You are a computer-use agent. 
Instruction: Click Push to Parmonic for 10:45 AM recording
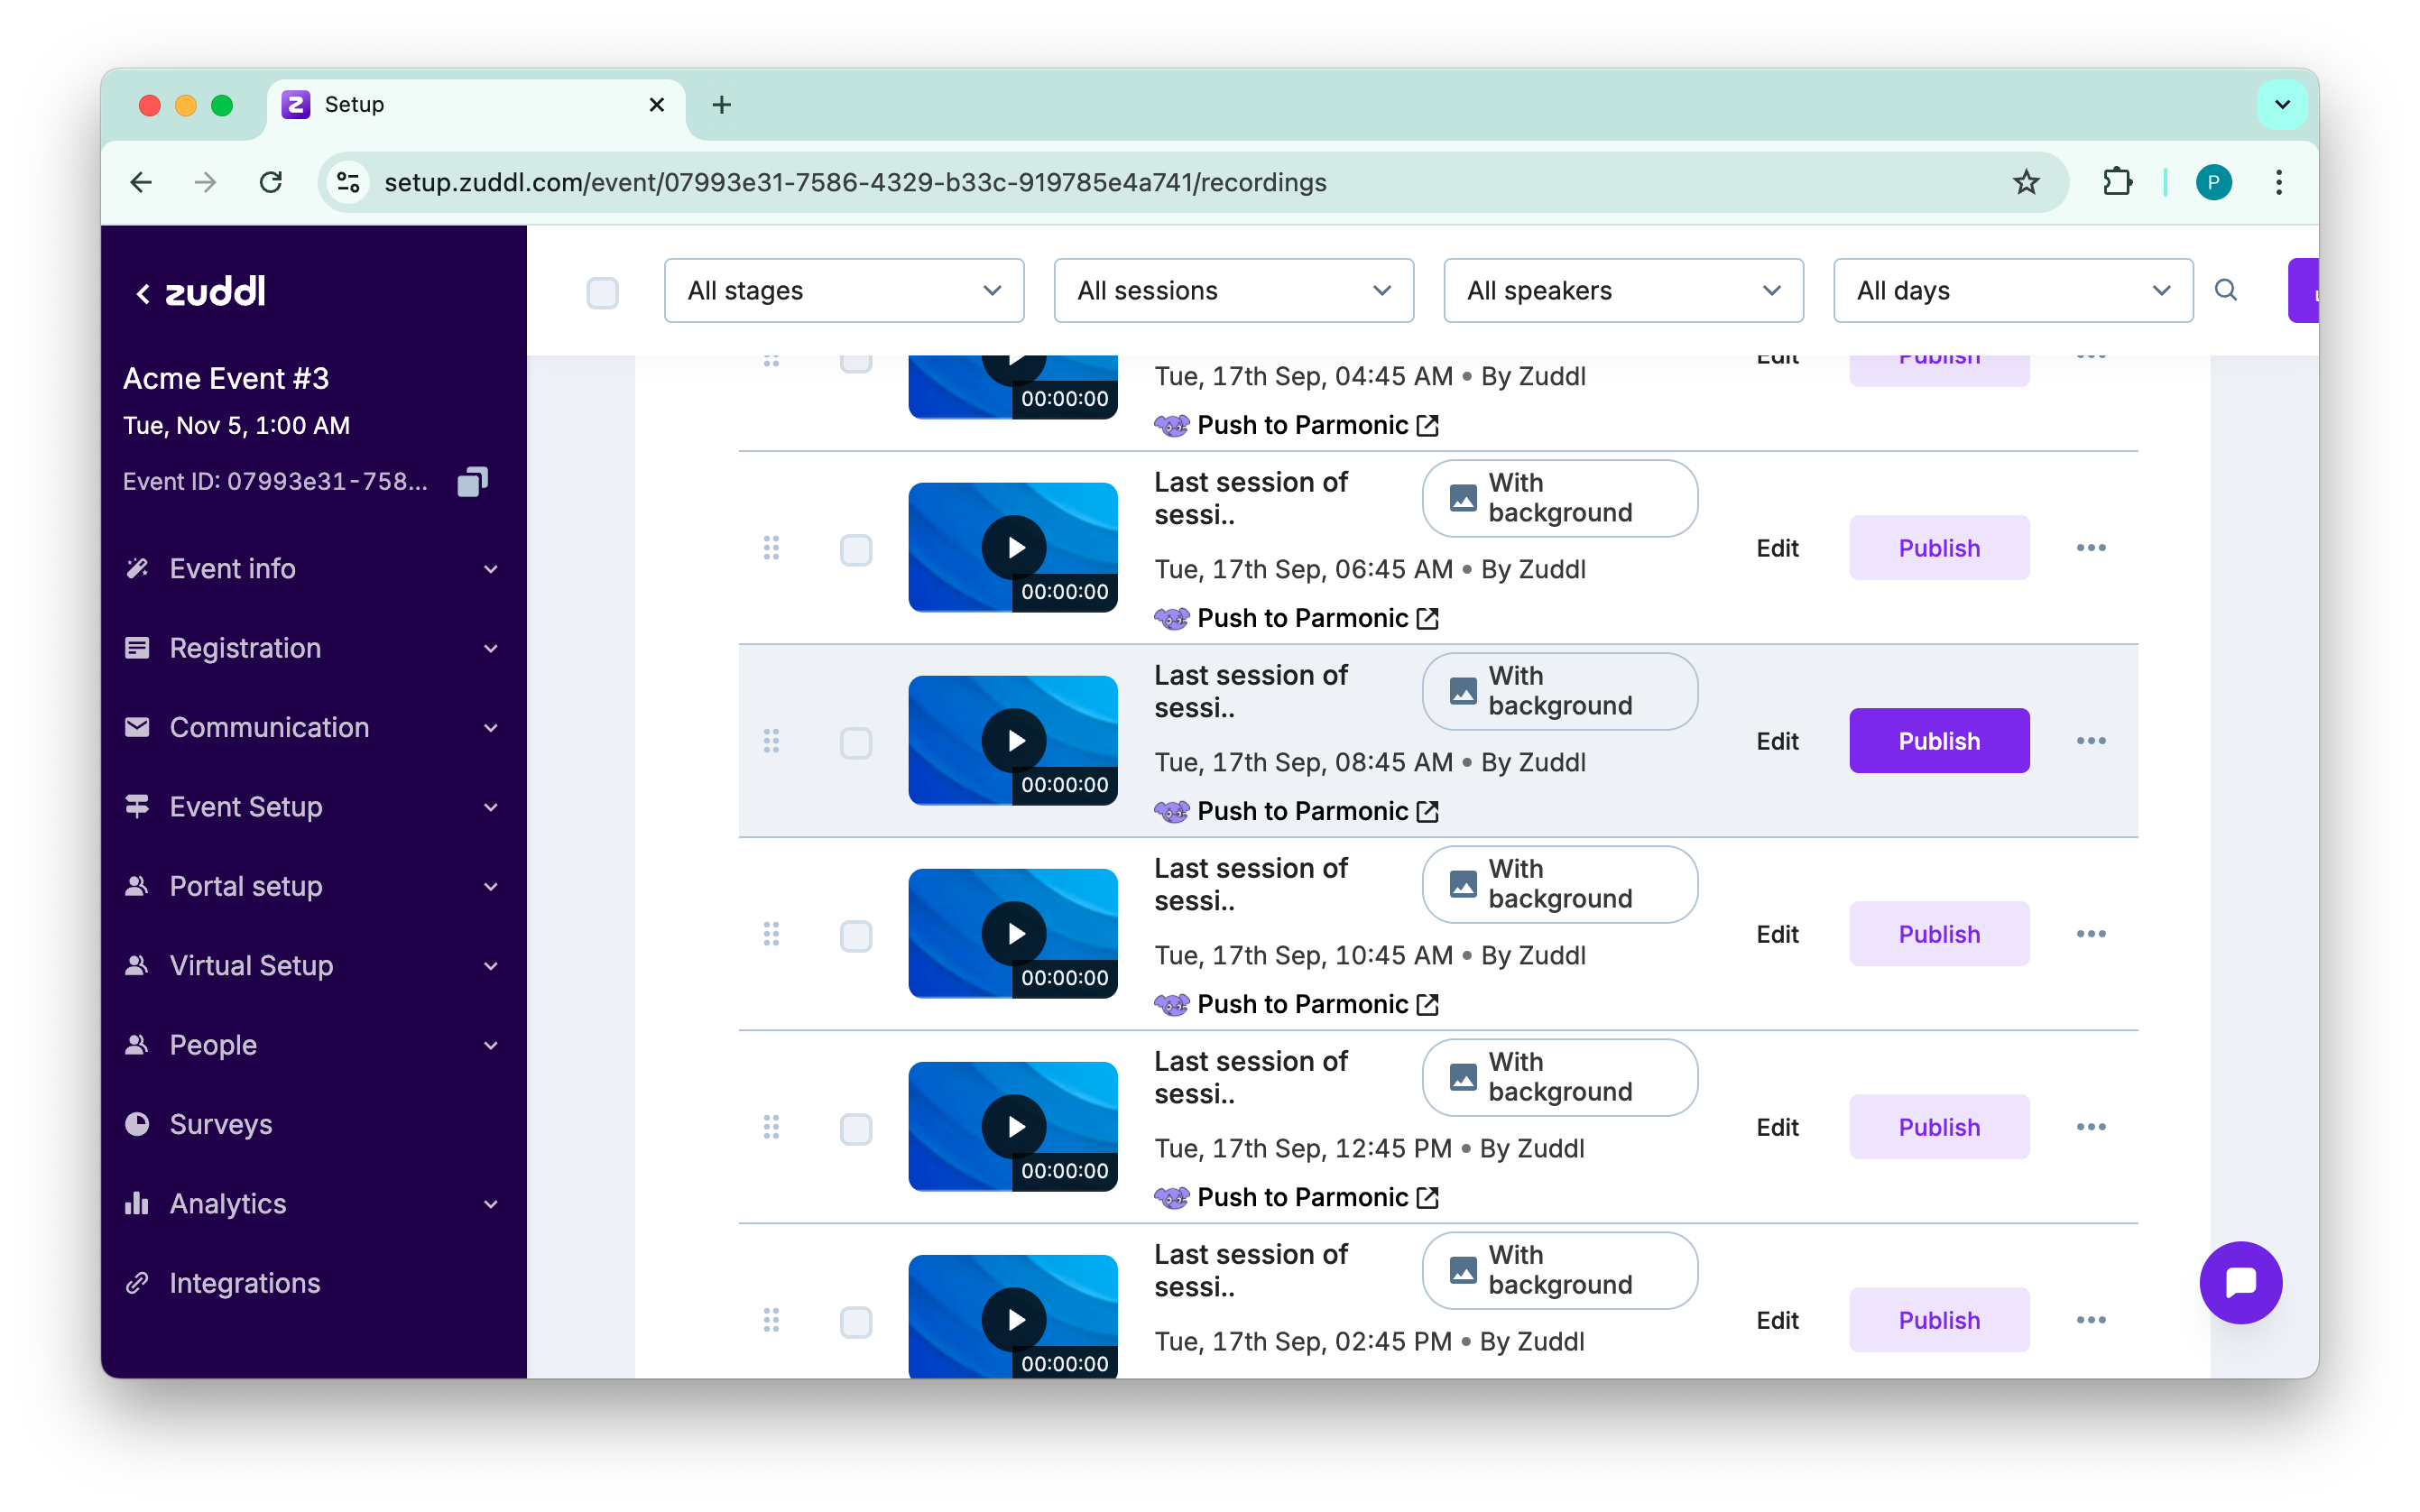pyautogui.click(x=1301, y=1005)
